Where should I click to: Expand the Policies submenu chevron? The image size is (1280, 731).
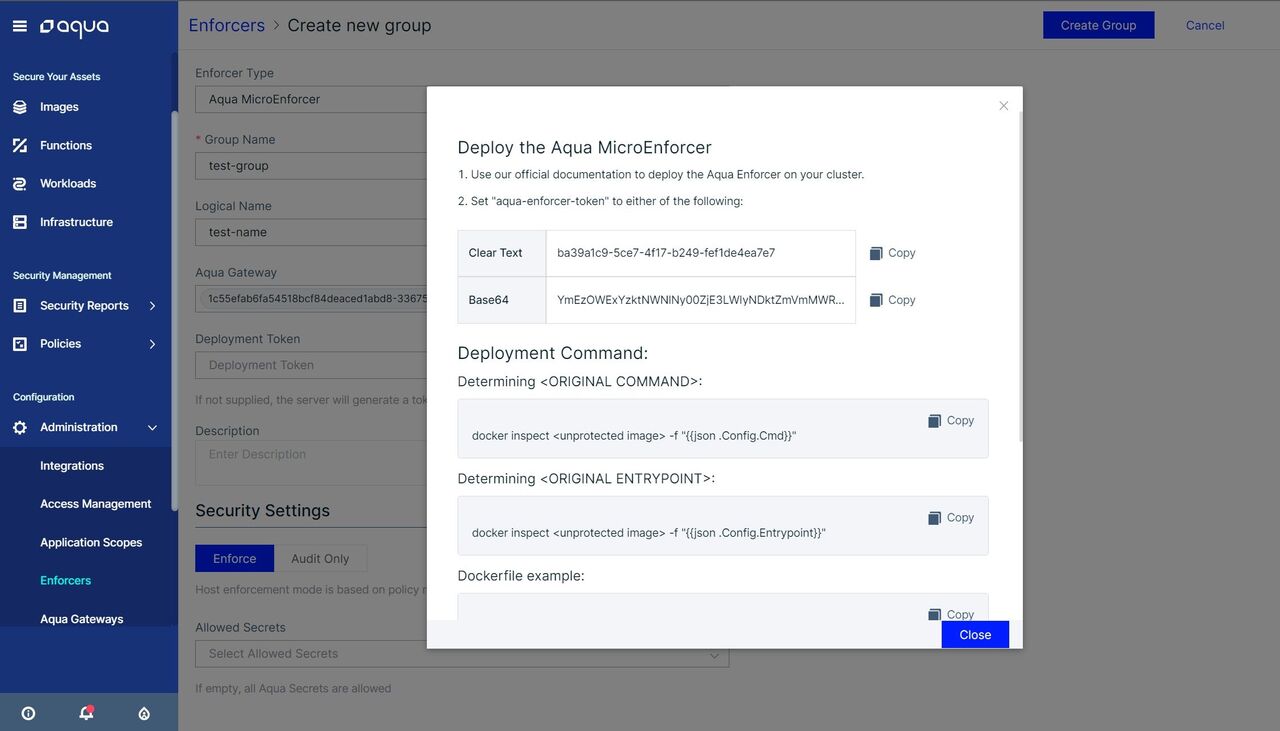(152, 344)
